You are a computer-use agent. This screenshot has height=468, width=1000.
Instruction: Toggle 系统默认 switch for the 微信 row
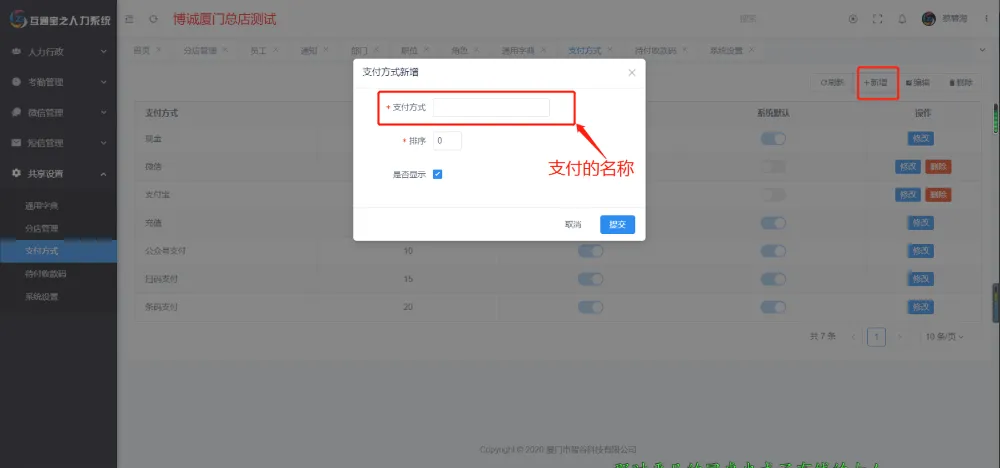coord(772,167)
